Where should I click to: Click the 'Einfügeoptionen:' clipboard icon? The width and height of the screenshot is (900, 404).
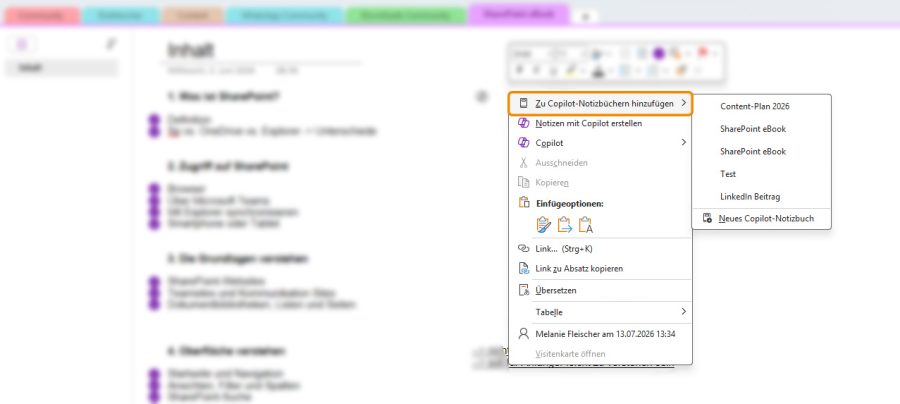523,203
